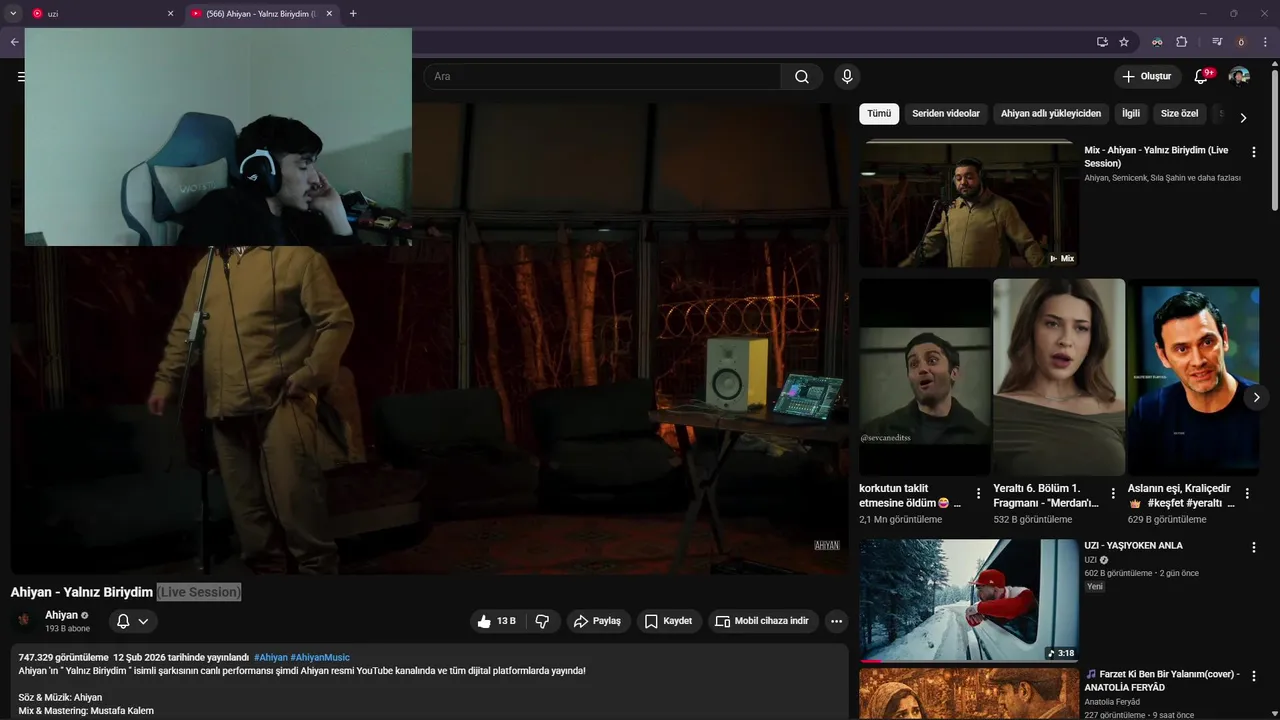Open the YouTube account avatar menu
The image size is (1280, 720).
1239,77
